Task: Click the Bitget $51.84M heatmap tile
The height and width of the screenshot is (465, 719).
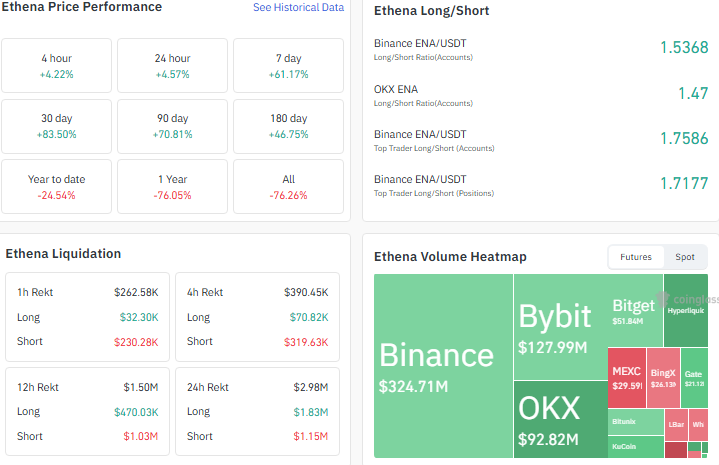Action: click(x=635, y=310)
